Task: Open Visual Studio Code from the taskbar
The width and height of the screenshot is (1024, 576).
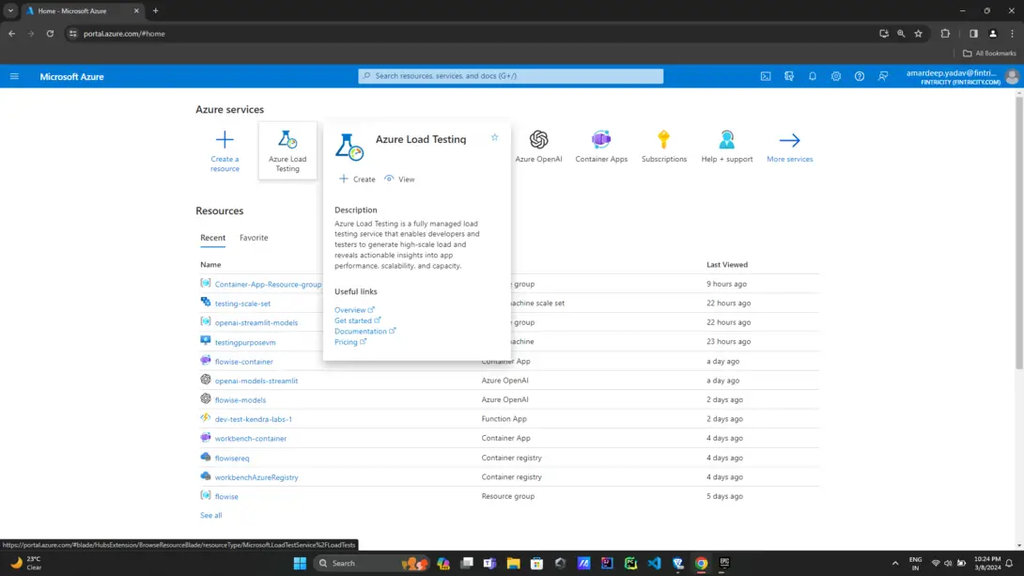Action: (654, 563)
